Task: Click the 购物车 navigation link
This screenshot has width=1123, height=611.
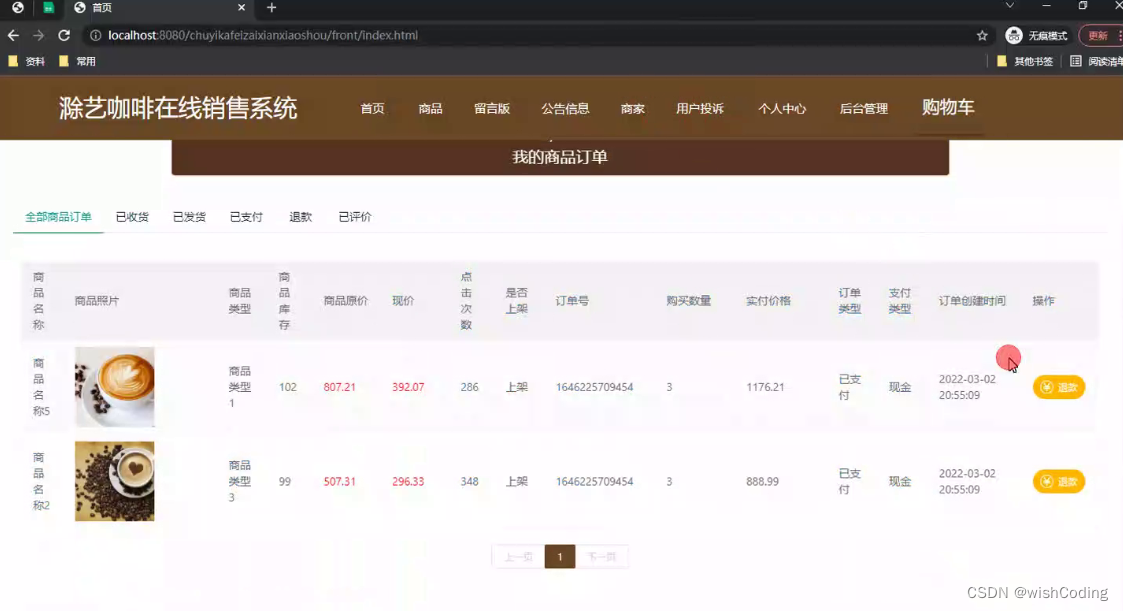Action: (x=948, y=109)
